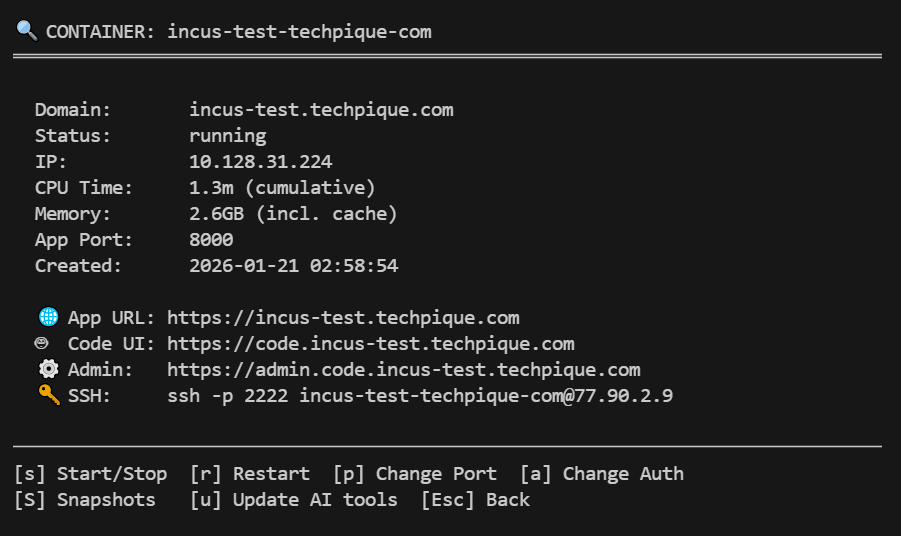Open the Admin link admin.code.incus-test.techpique.com
This screenshot has height=536, width=901.
coord(403,370)
